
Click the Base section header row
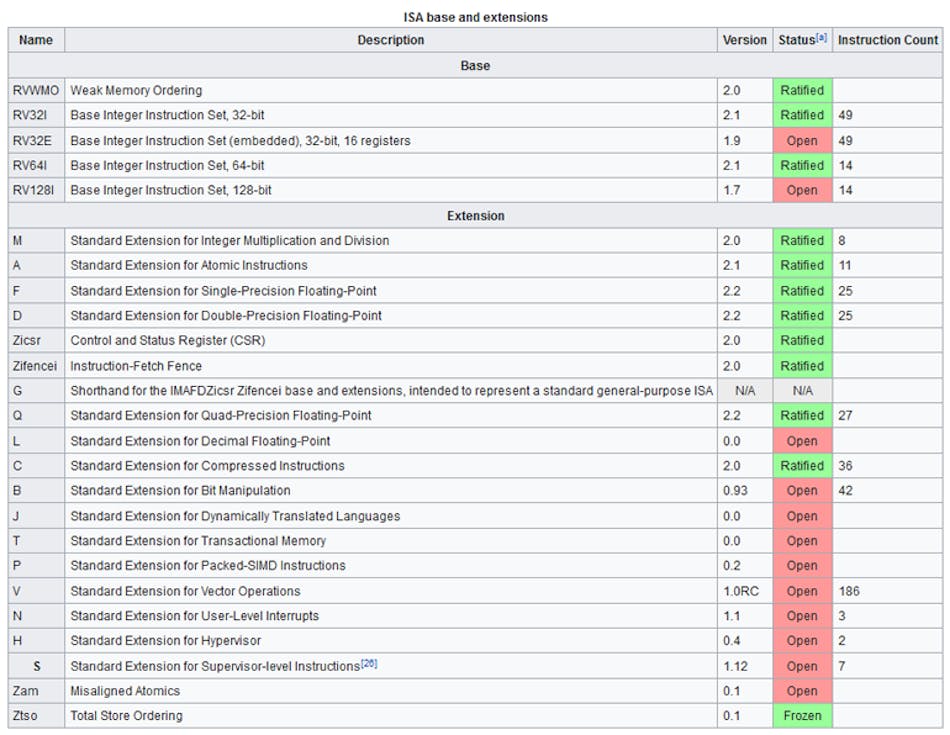[475, 65]
